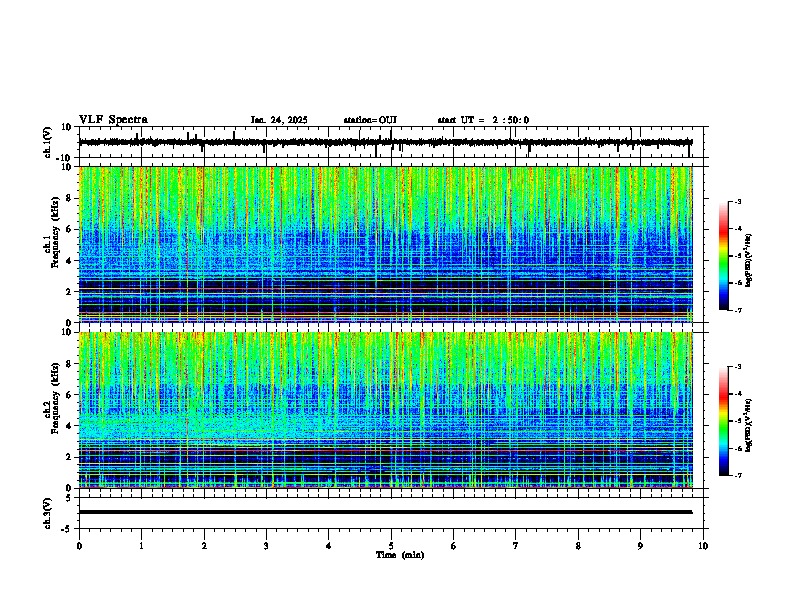Click the "VLF Spectra" plot title

click(x=113, y=120)
